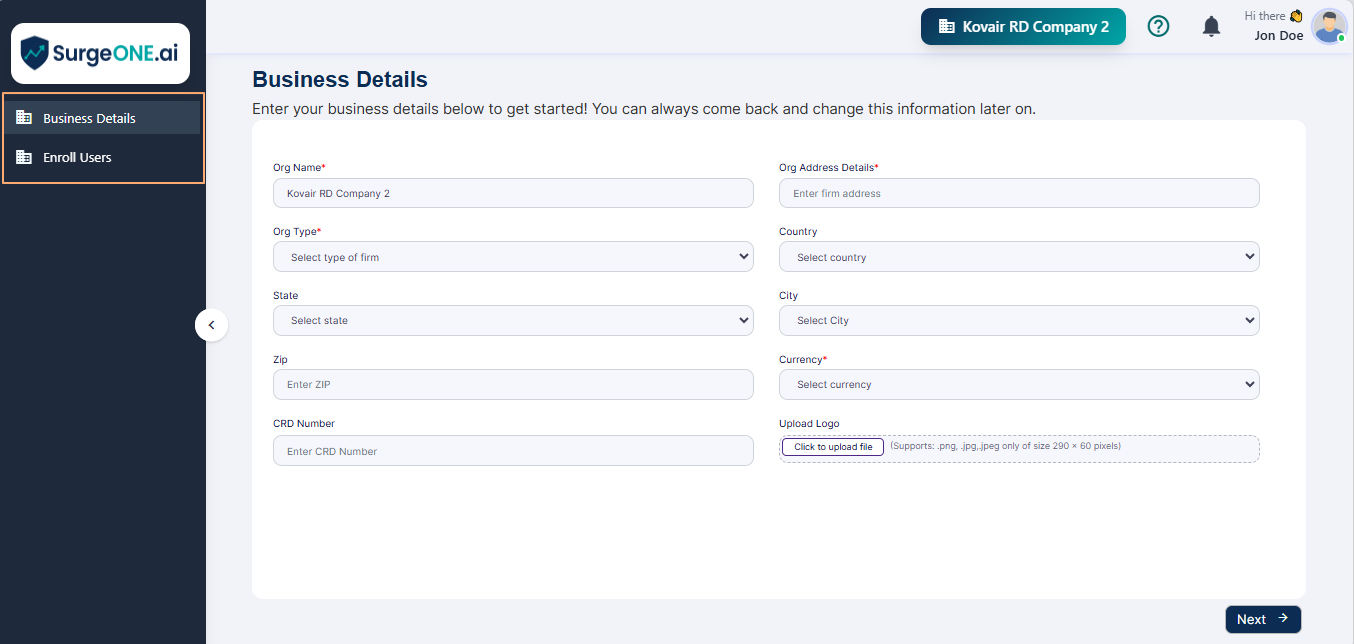Collapse the sidebar with the chevron arrow
The width and height of the screenshot is (1354, 644).
coord(211,325)
